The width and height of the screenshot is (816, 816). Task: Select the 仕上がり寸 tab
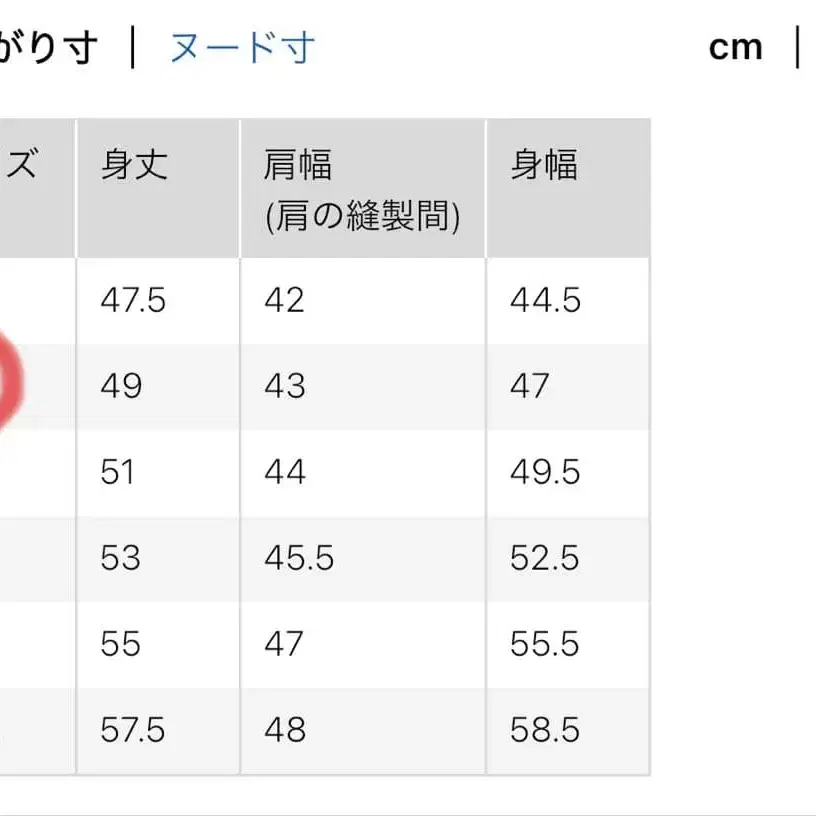click(x=50, y=46)
